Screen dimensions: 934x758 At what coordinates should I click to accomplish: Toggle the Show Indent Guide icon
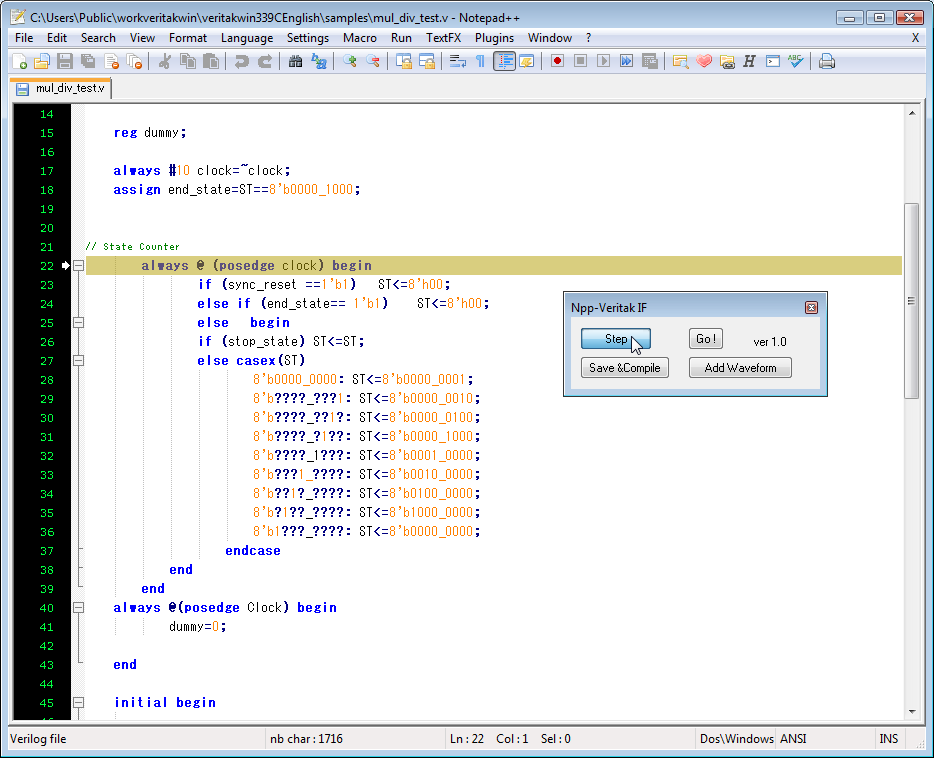504,61
